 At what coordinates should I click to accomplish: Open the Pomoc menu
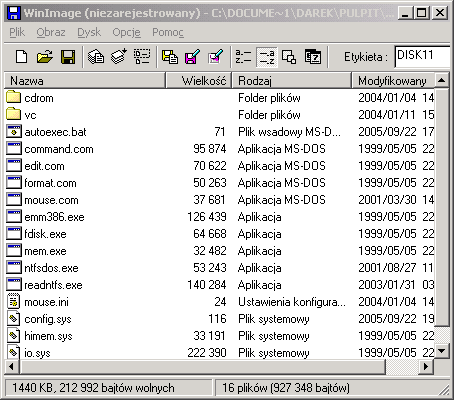[x=168, y=32]
